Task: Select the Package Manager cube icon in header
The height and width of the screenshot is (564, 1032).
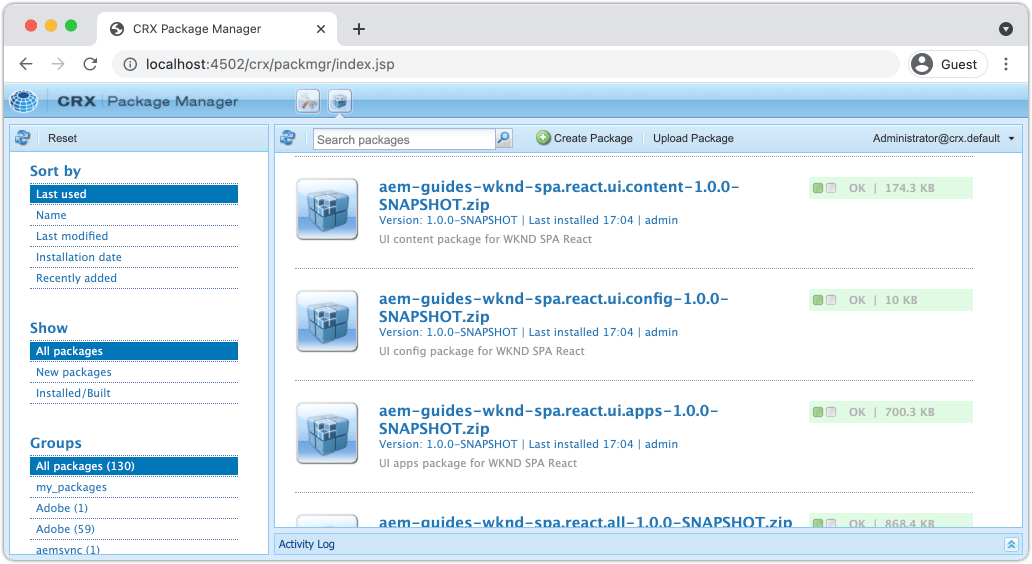Action: (x=340, y=101)
